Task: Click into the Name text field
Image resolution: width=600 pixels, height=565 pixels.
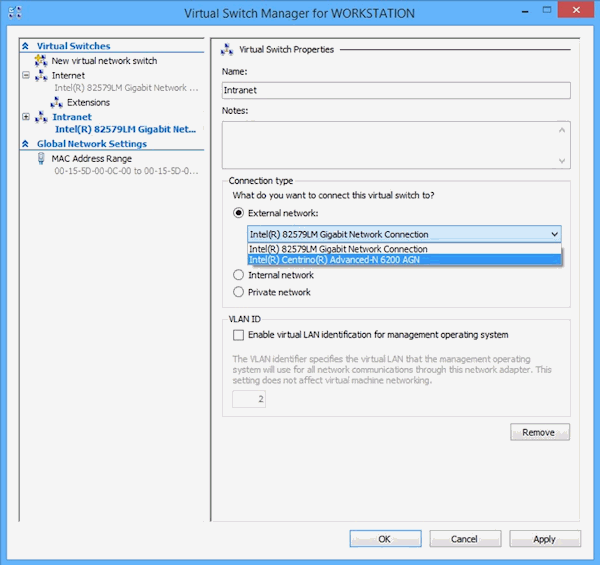Action: 395,90
